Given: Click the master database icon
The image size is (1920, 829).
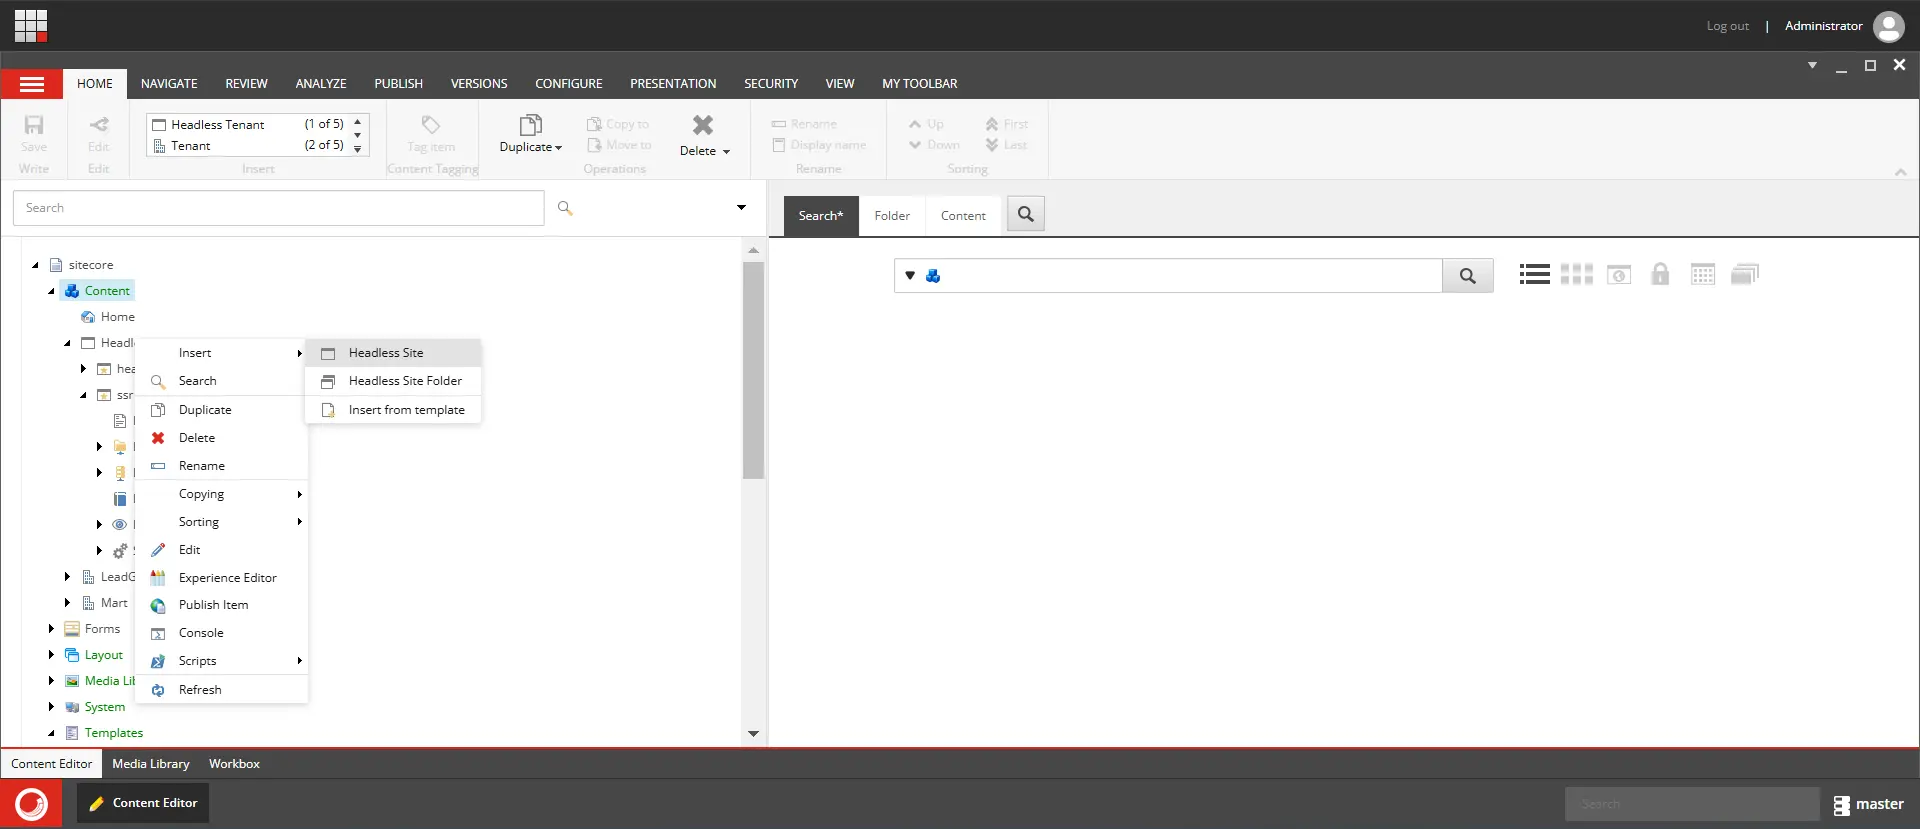Looking at the screenshot, I should [x=1841, y=805].
